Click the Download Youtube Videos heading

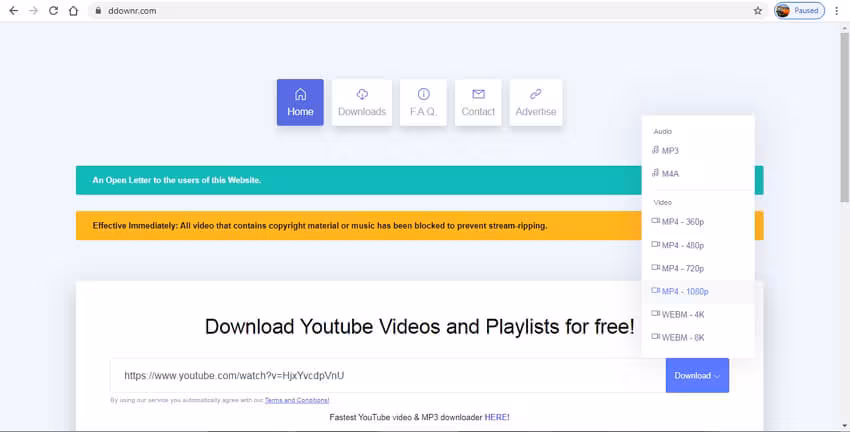pyautogui.click(x=420, y=327)
